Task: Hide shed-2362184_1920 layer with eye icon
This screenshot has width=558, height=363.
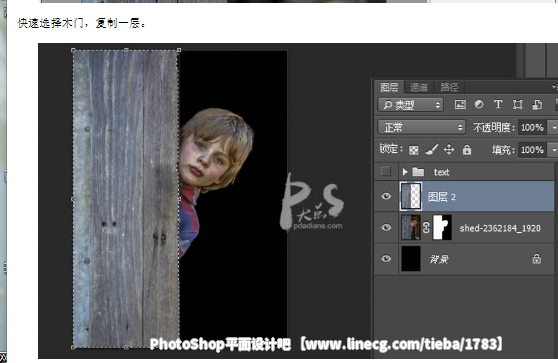Action: (386, 227)
